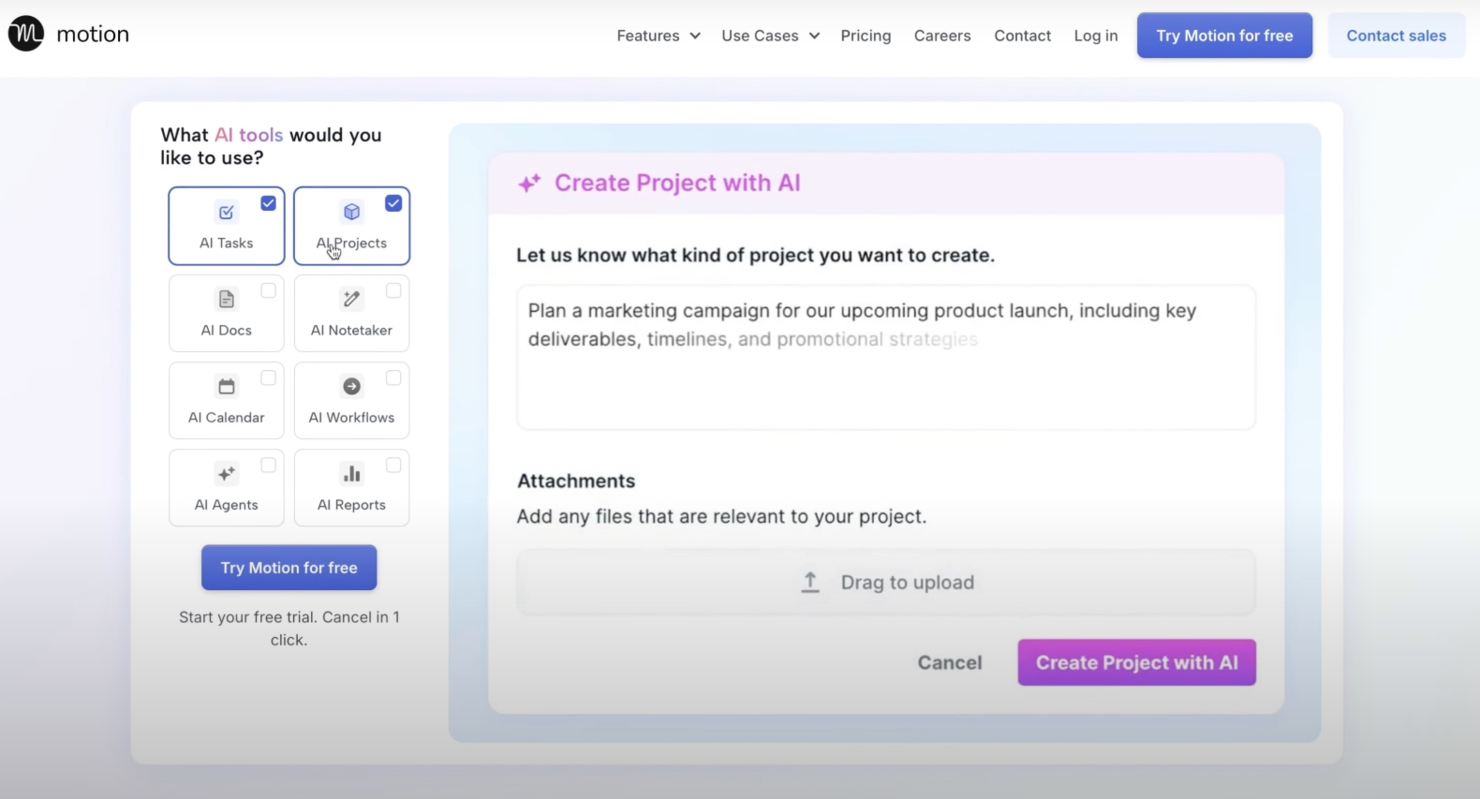This screenshot has height=799, width=1480.
Task: Click the Contact sales button
Action: (x=1396, y=35)
